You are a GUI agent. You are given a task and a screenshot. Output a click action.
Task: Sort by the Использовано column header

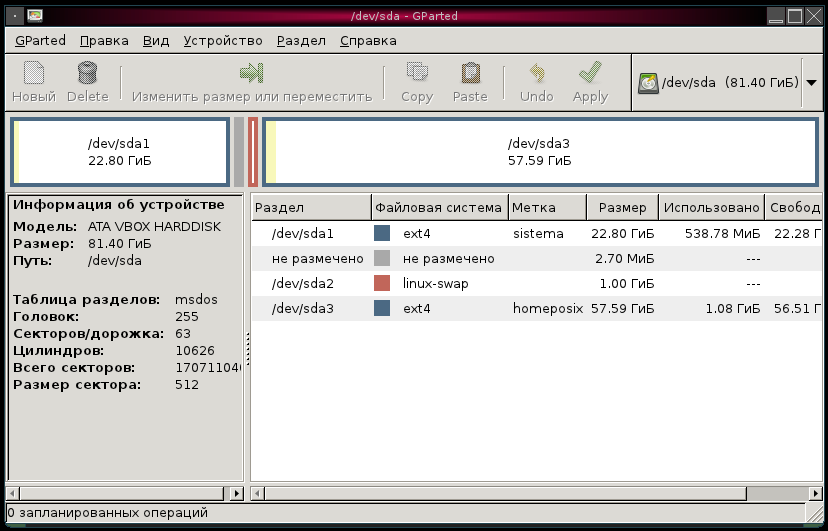[x=711, y=207]
